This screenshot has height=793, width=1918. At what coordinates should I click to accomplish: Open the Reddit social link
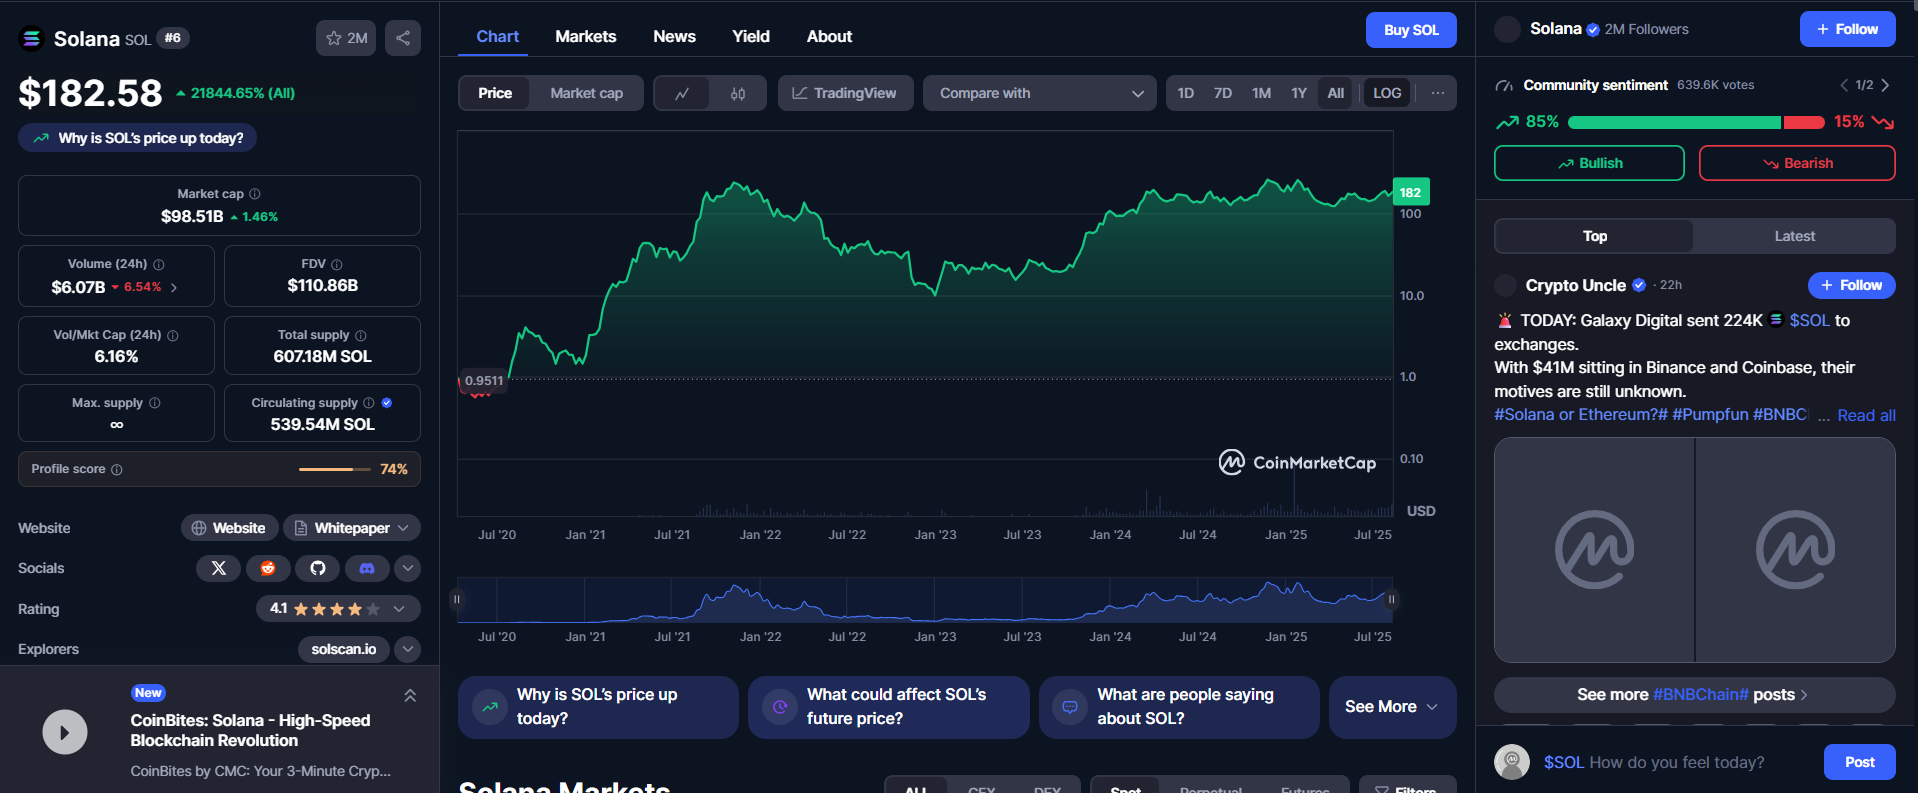(x=268, y=568)
